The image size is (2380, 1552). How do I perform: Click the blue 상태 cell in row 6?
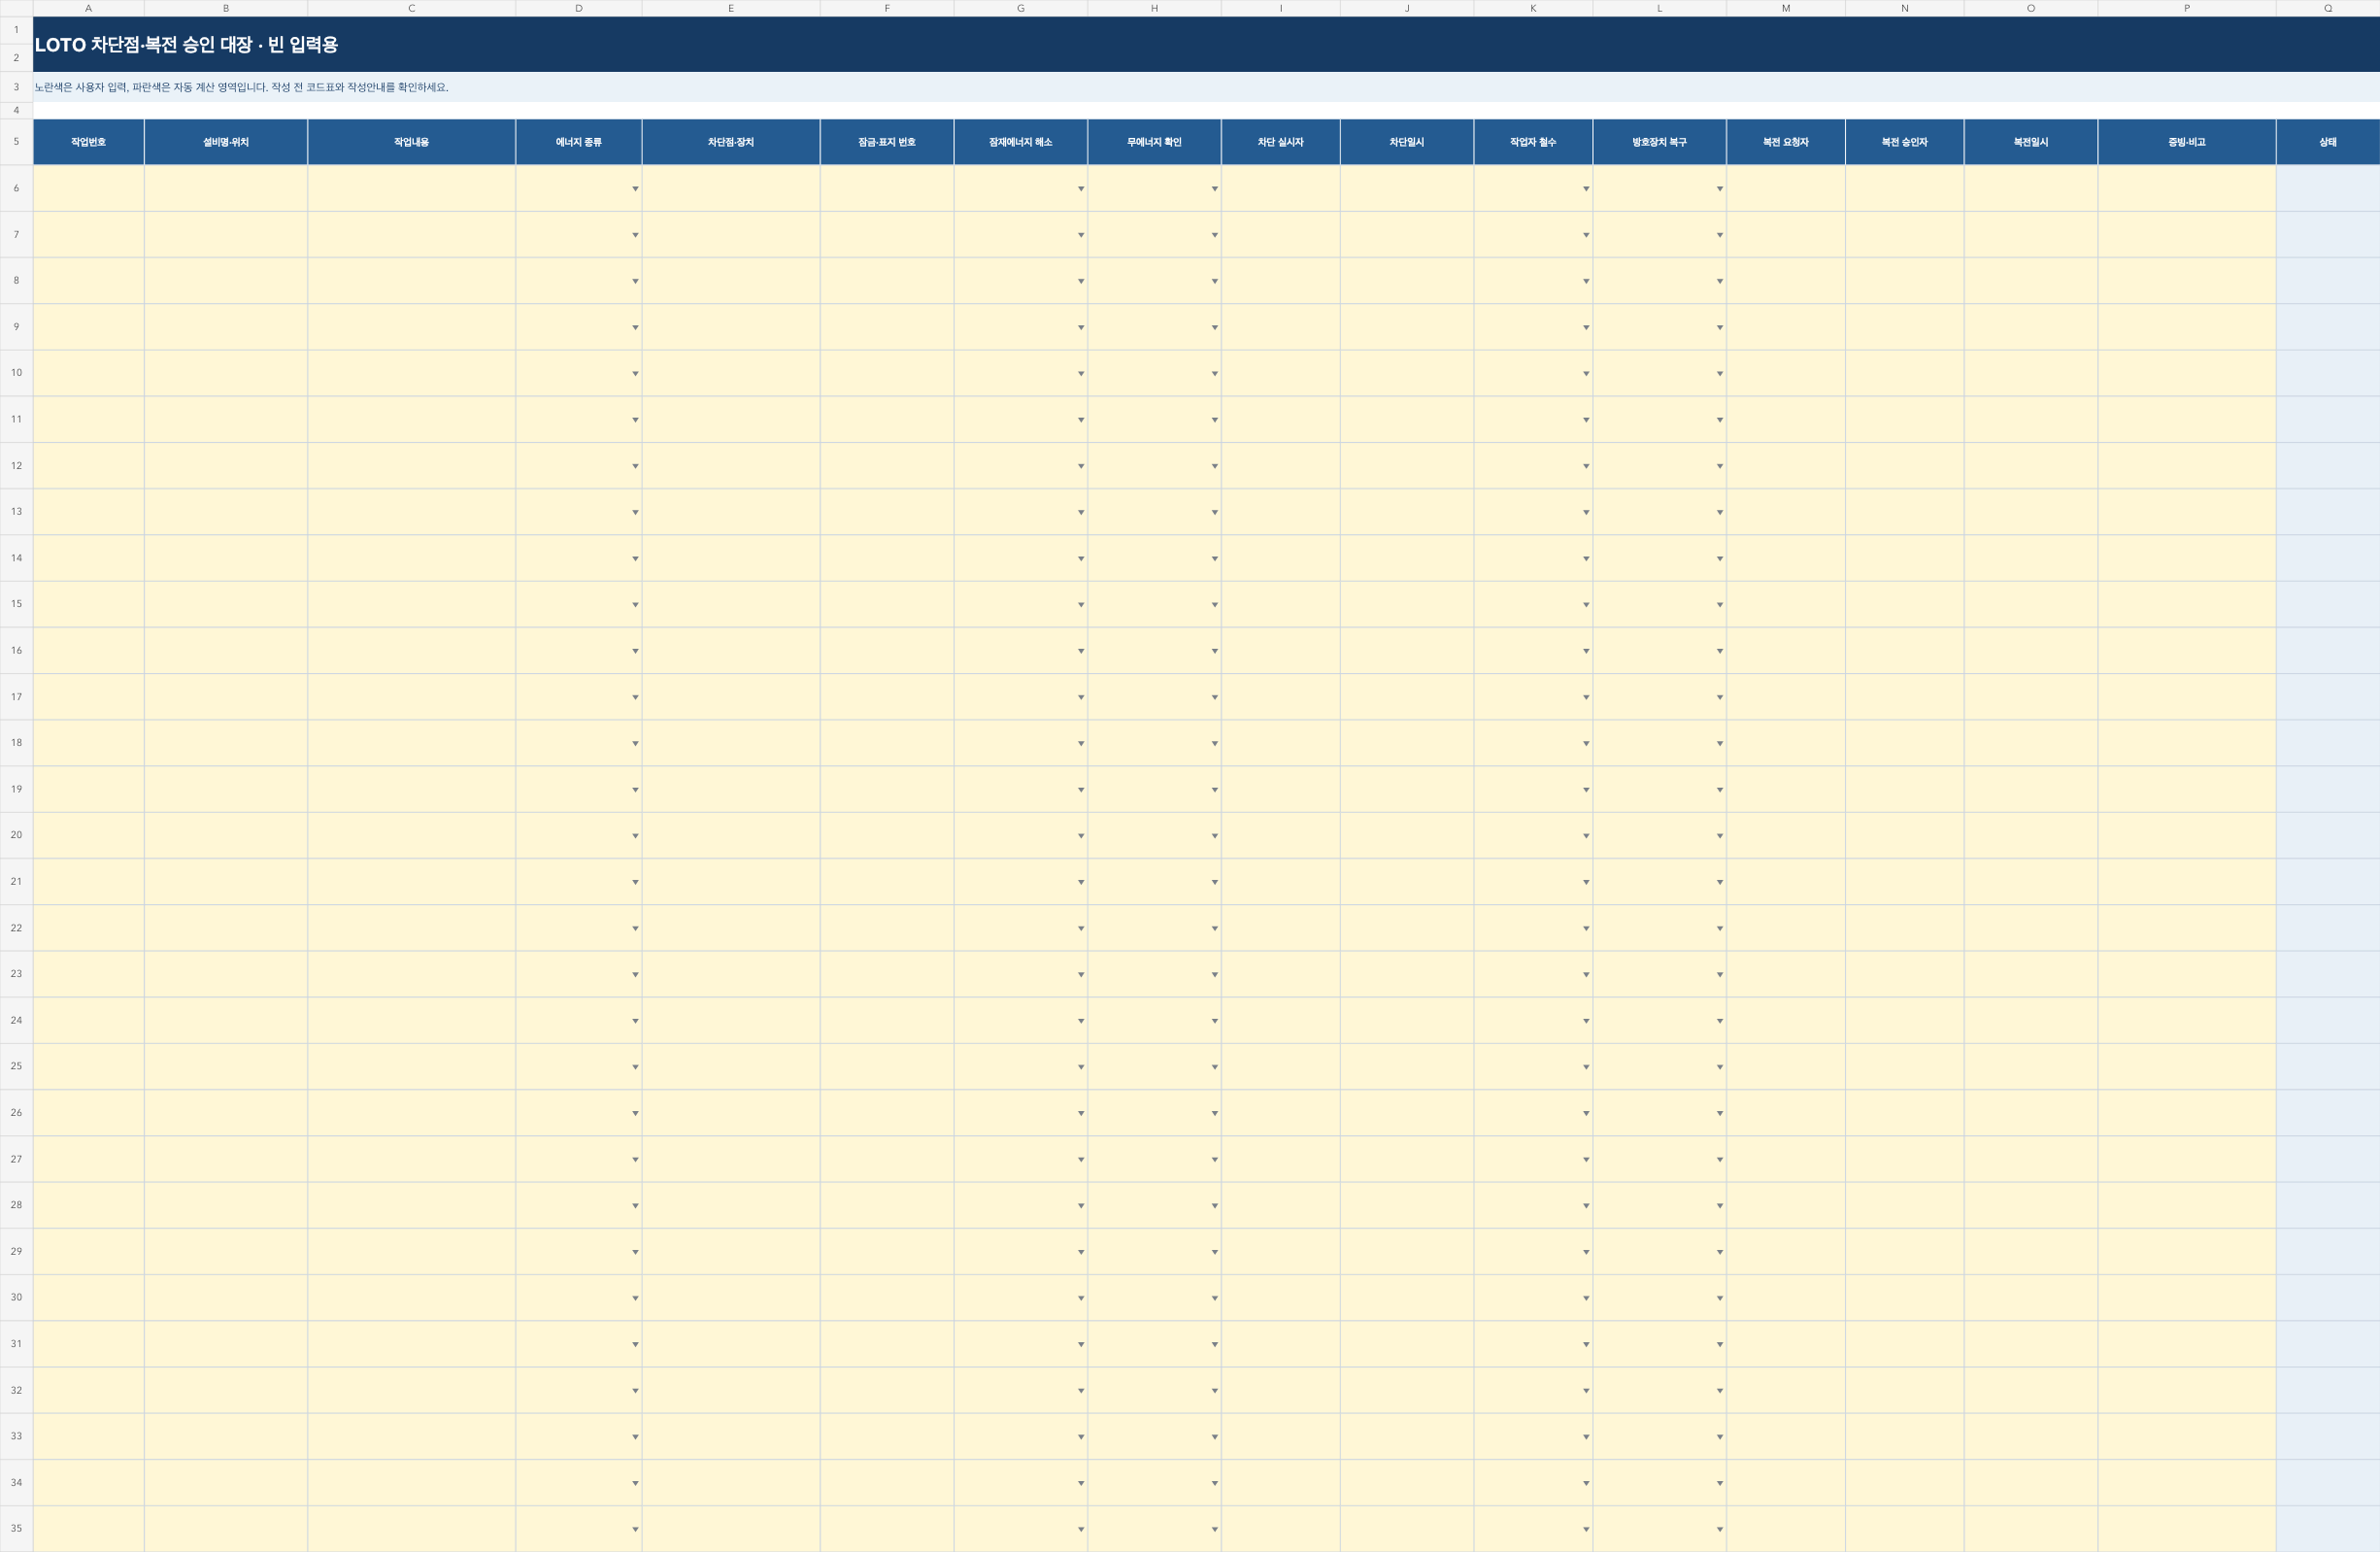pos(2328,188)
